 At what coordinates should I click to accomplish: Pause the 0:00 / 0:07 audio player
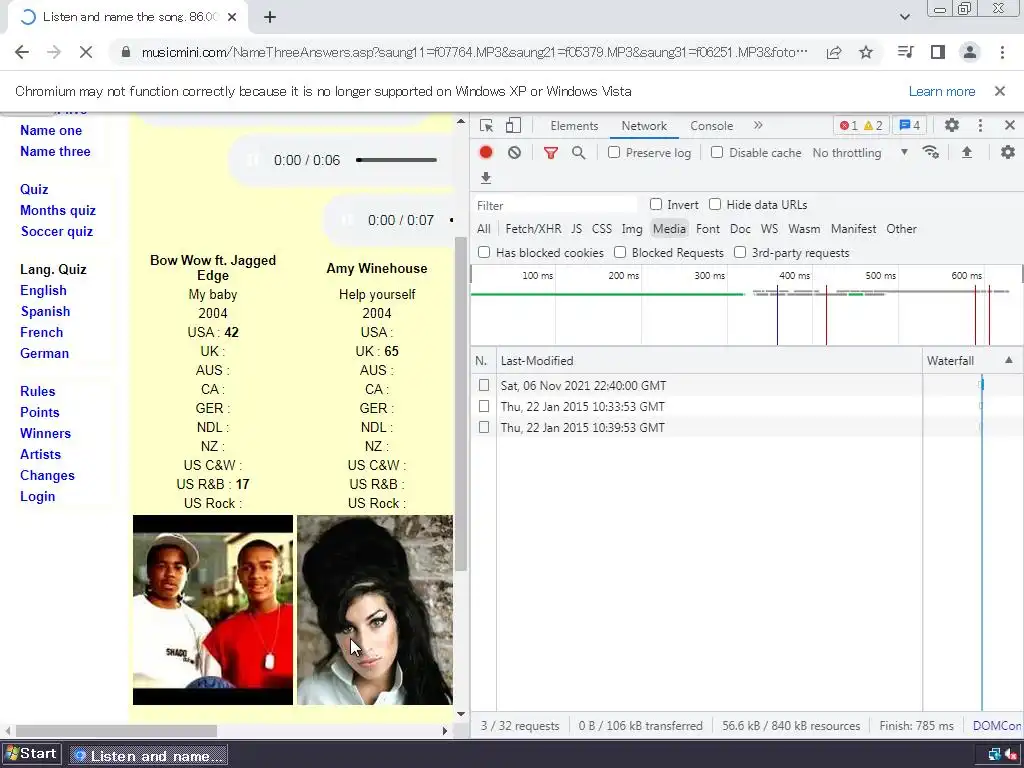click(347, 220)
